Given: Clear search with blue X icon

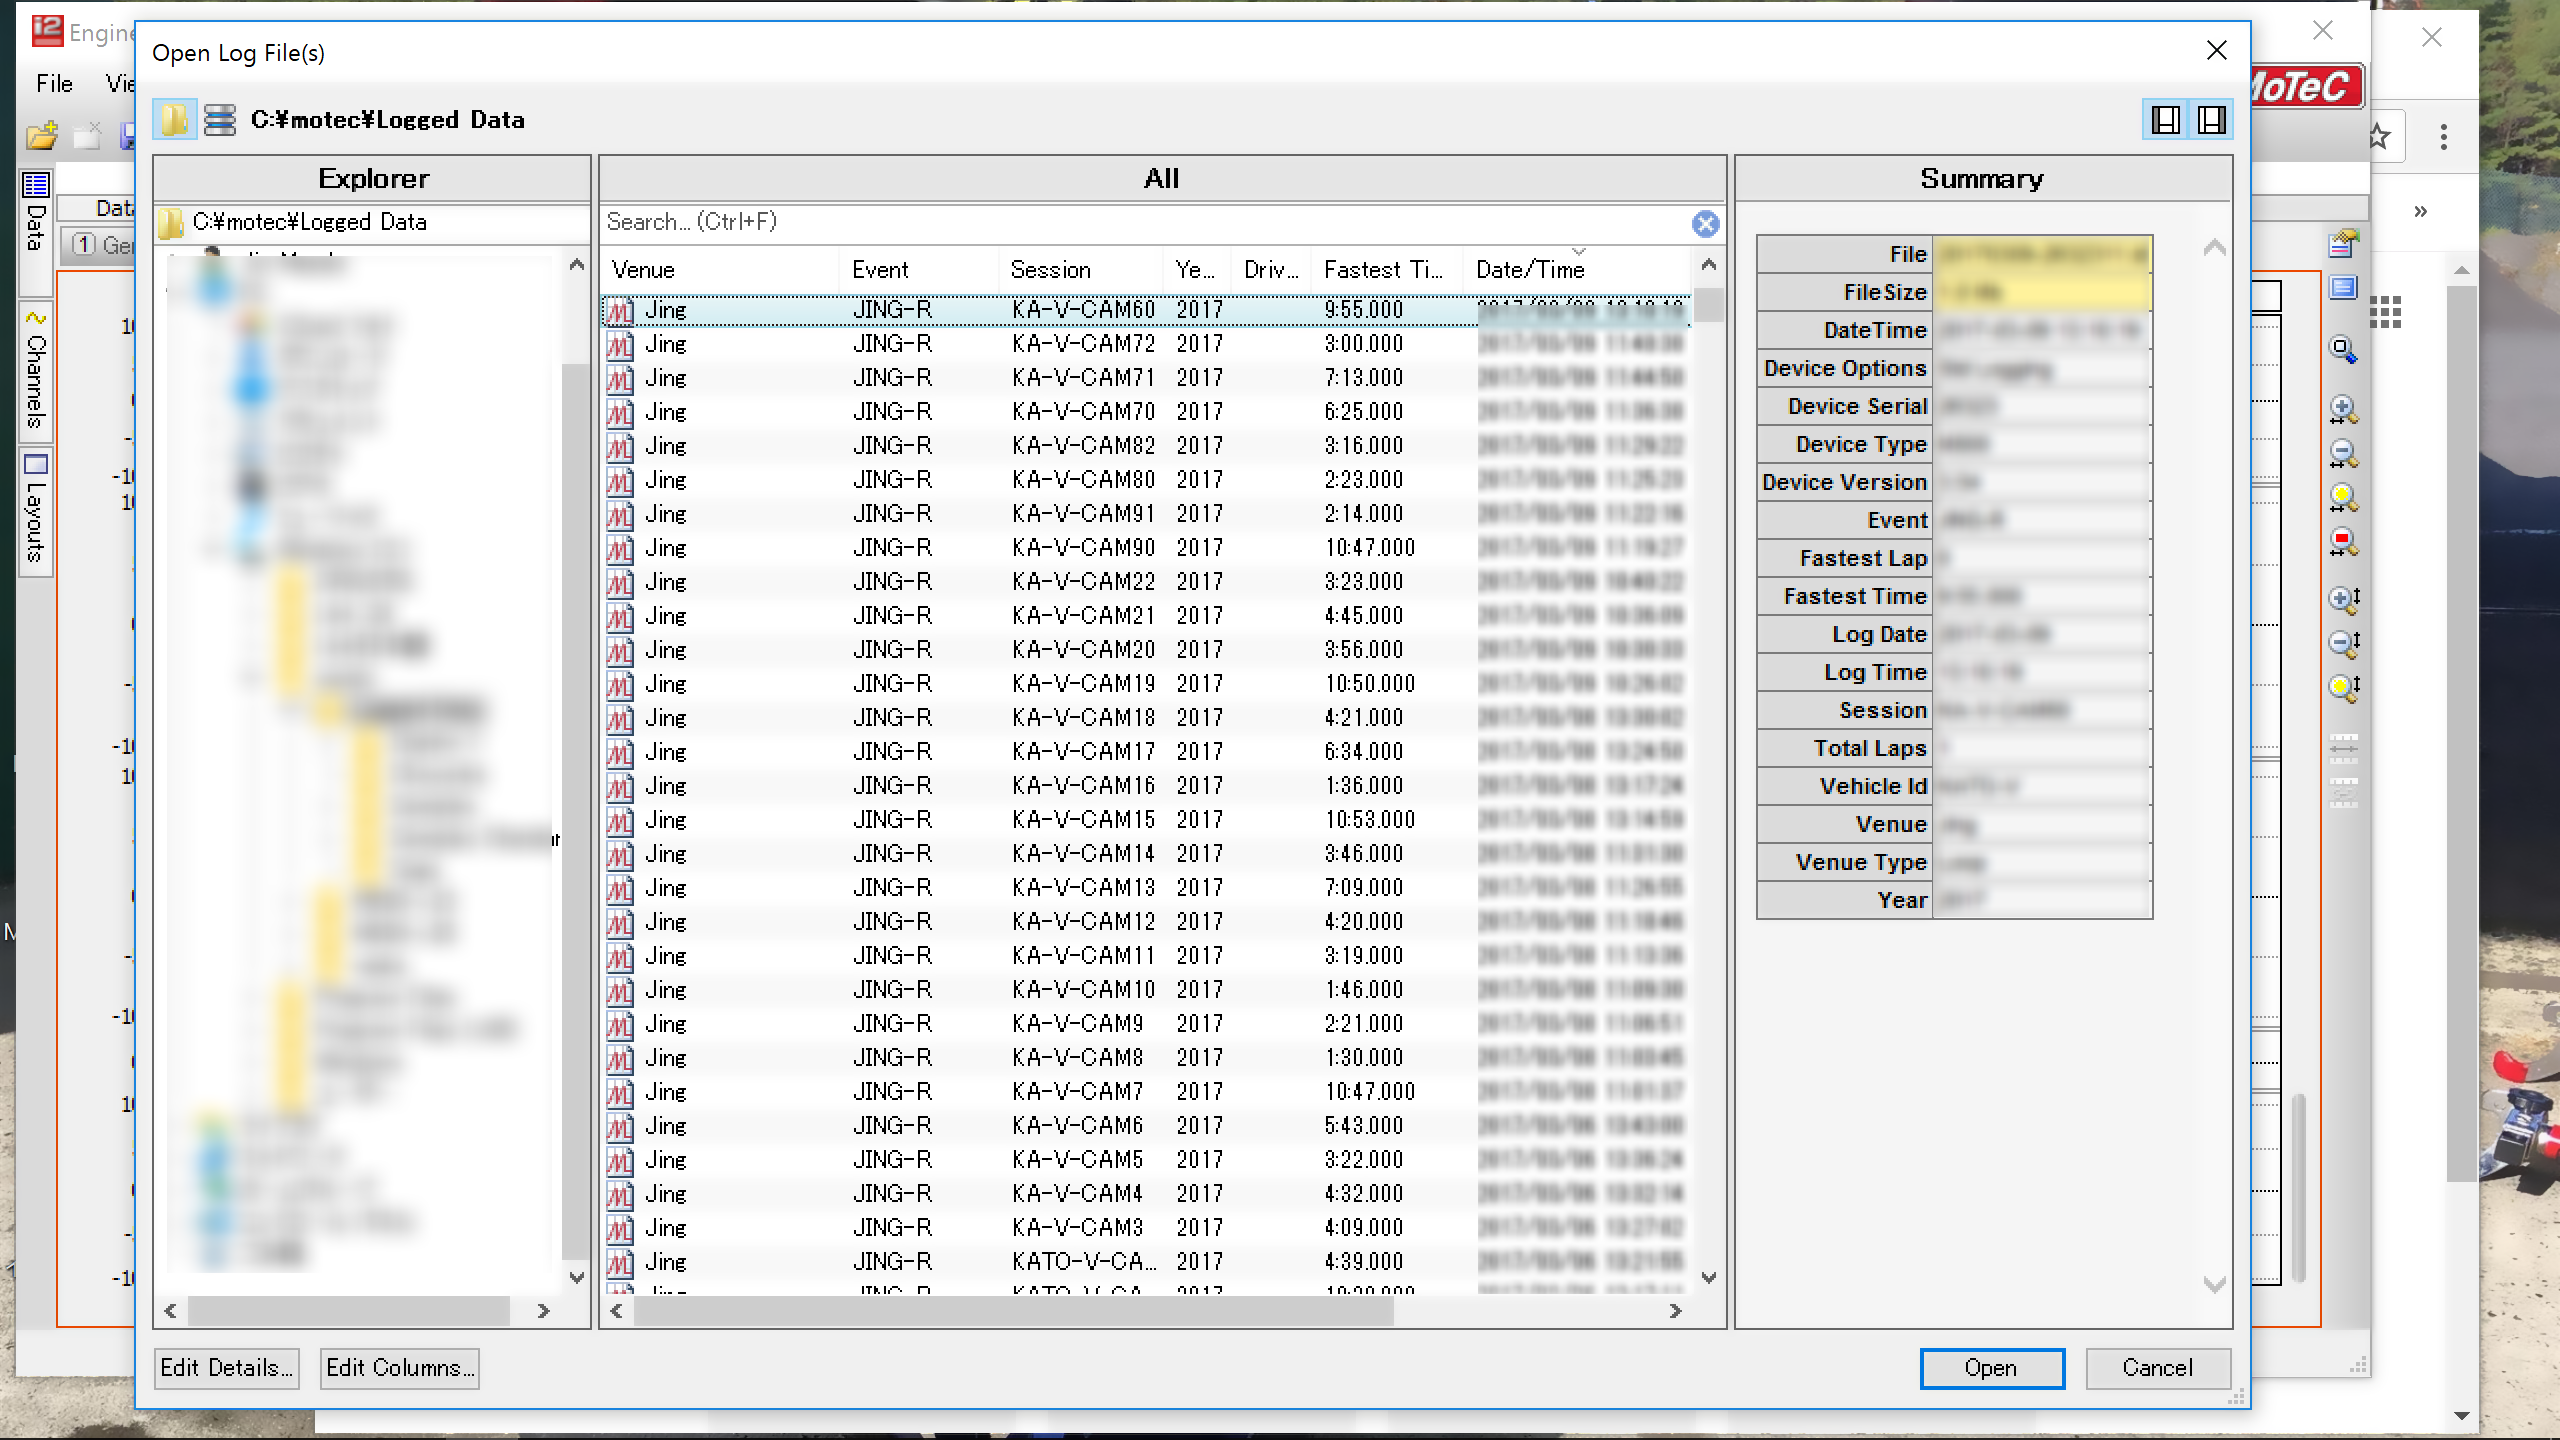Looking at the screenshot, I should (1705, 223).
